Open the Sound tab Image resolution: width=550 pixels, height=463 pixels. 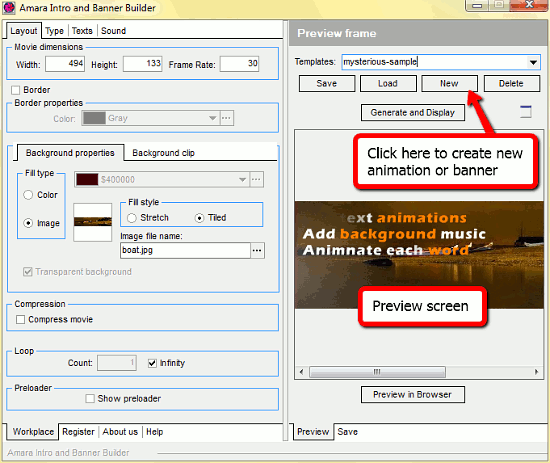pyautogui.click(x=114, y=31)
